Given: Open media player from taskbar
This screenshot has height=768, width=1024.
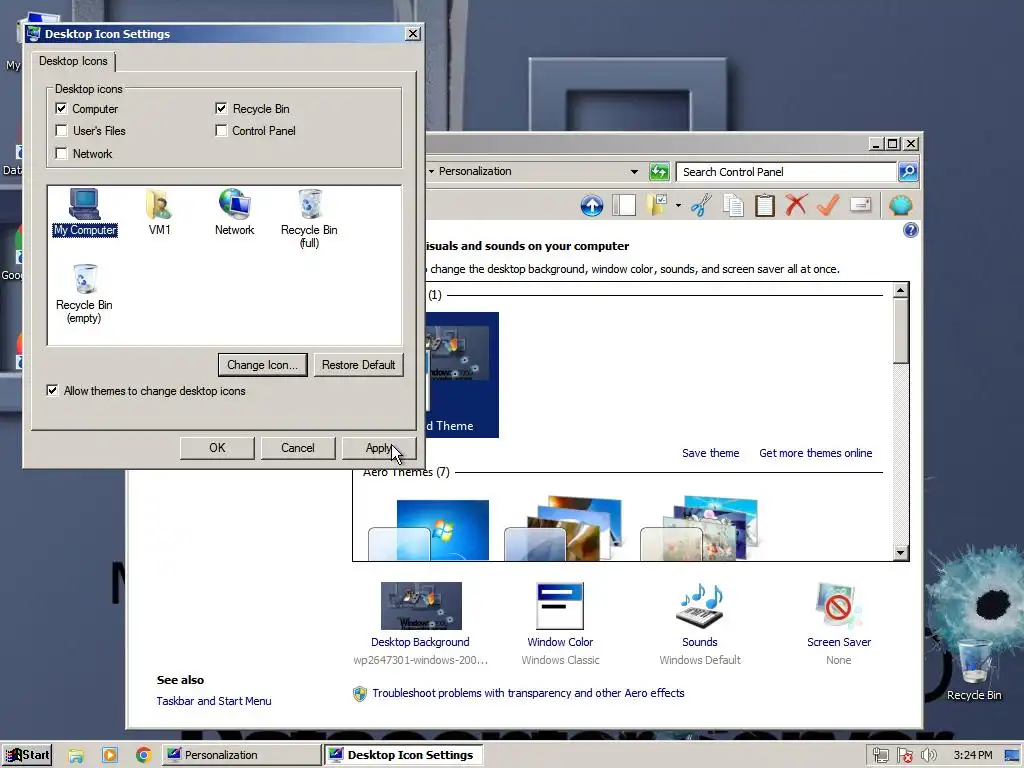Looking at the screenshot, I should [110, 755].
